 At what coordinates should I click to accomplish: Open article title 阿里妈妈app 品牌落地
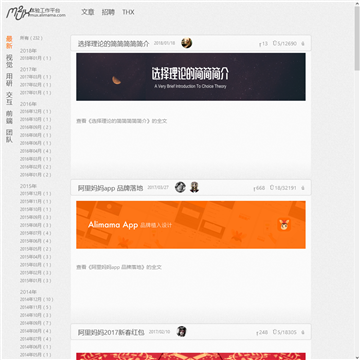coord(110,188)
